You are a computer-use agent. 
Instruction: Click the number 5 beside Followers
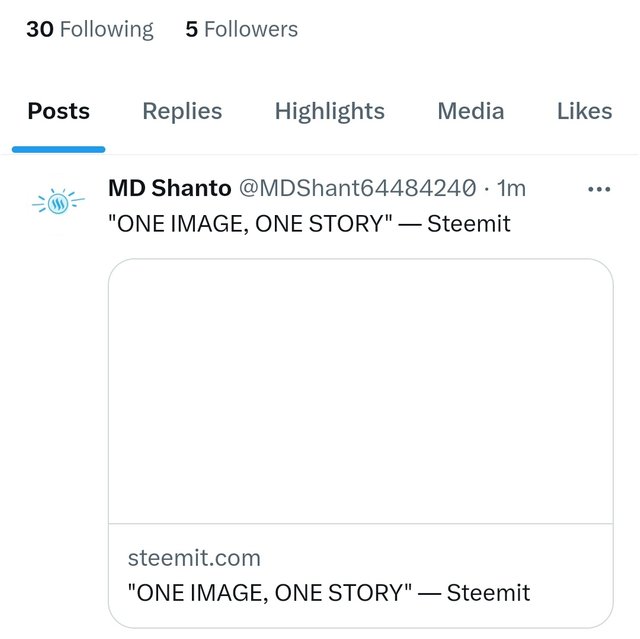click(191, 30)
